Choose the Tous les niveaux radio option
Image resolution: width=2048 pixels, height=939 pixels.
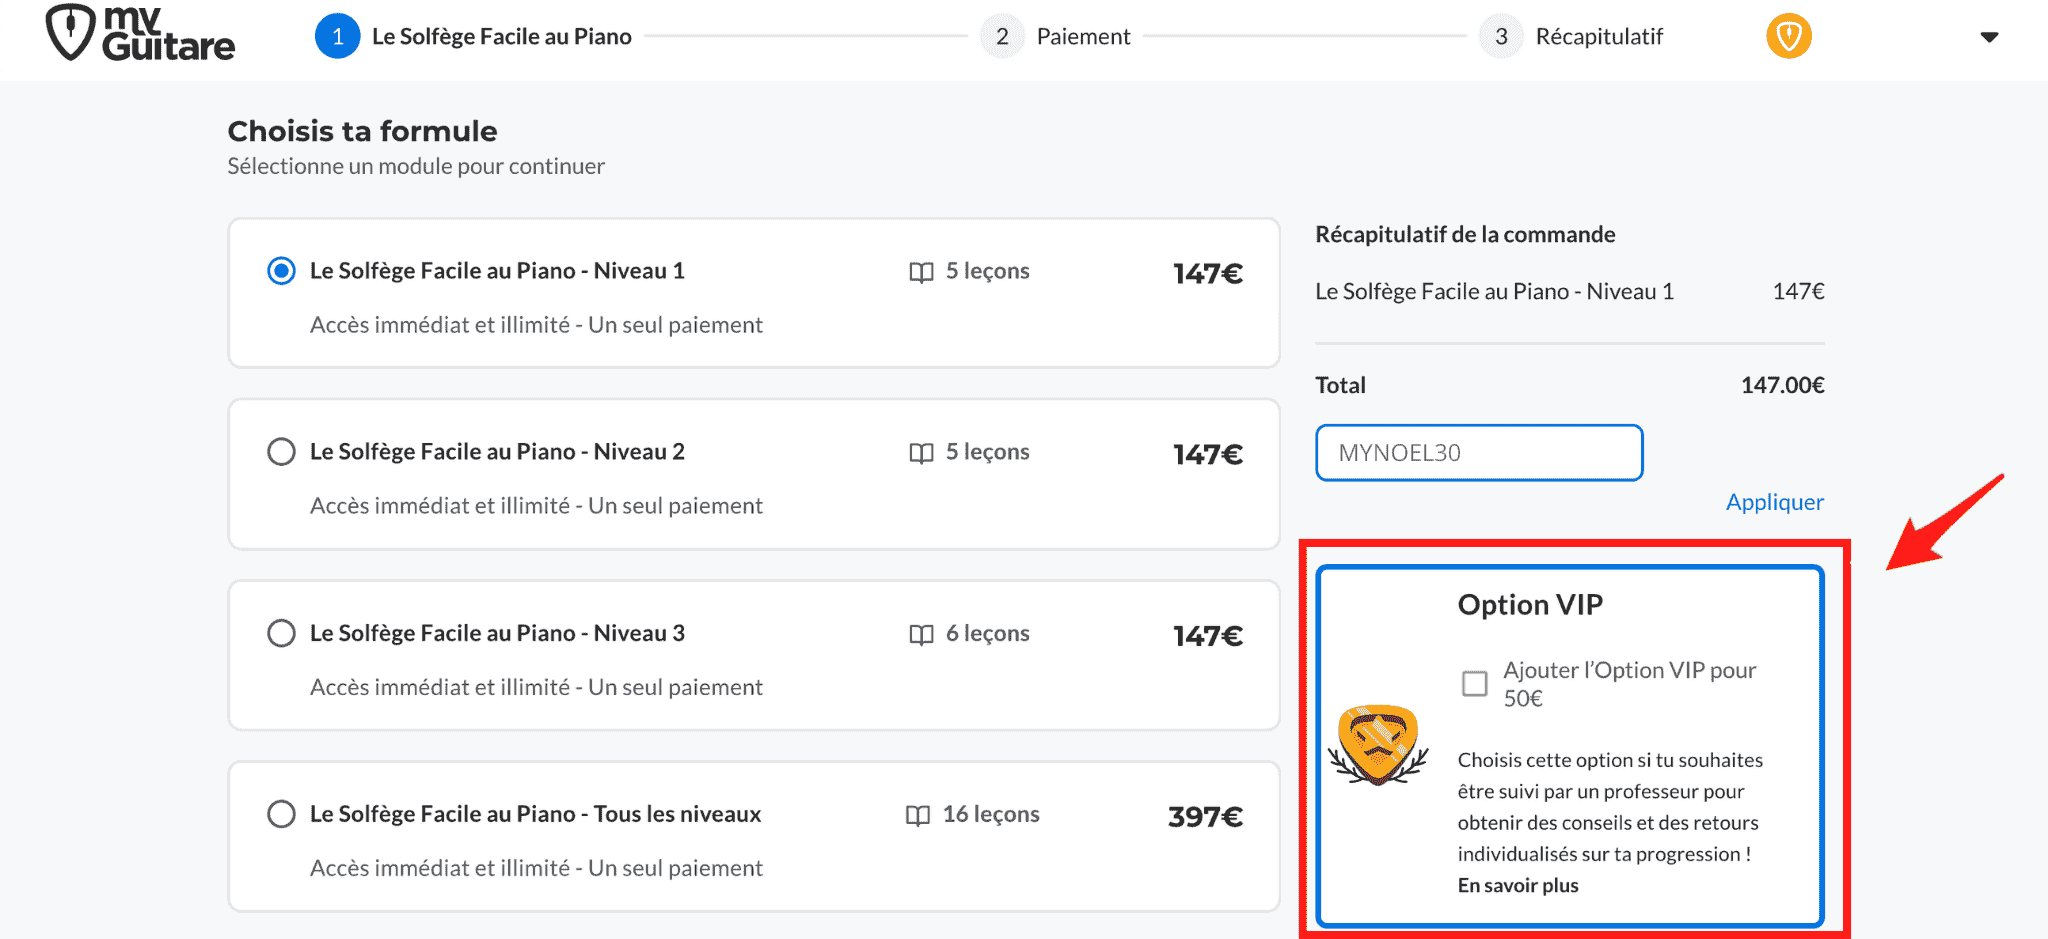[282, 814]
